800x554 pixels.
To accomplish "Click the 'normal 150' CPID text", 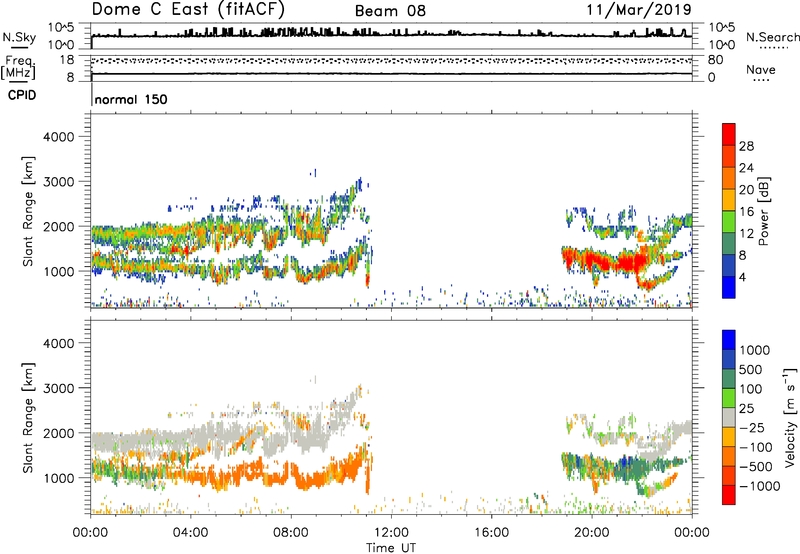I will 131,99.
